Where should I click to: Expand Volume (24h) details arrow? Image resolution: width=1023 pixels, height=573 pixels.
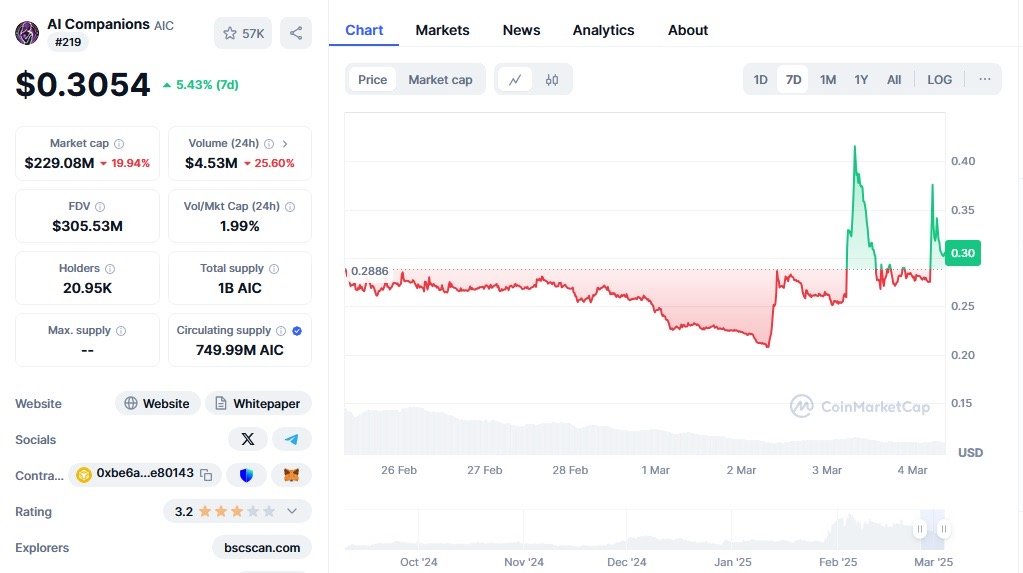click(x=285, y=144)
